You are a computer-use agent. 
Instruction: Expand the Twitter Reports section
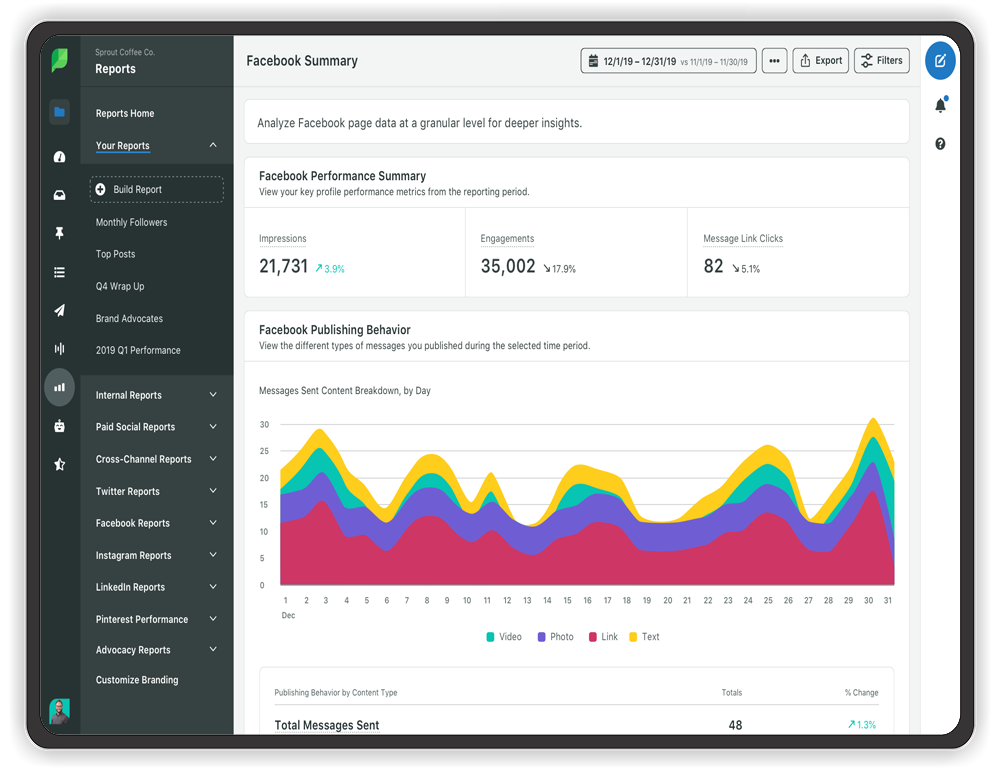click(213, 491)
